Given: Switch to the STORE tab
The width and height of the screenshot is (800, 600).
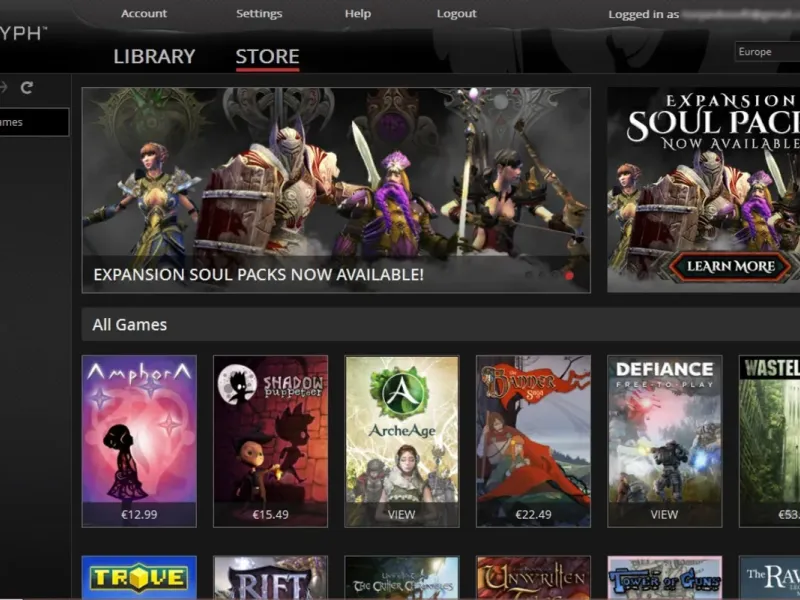Looking at the screenshot, I should (x=267, y=57).
